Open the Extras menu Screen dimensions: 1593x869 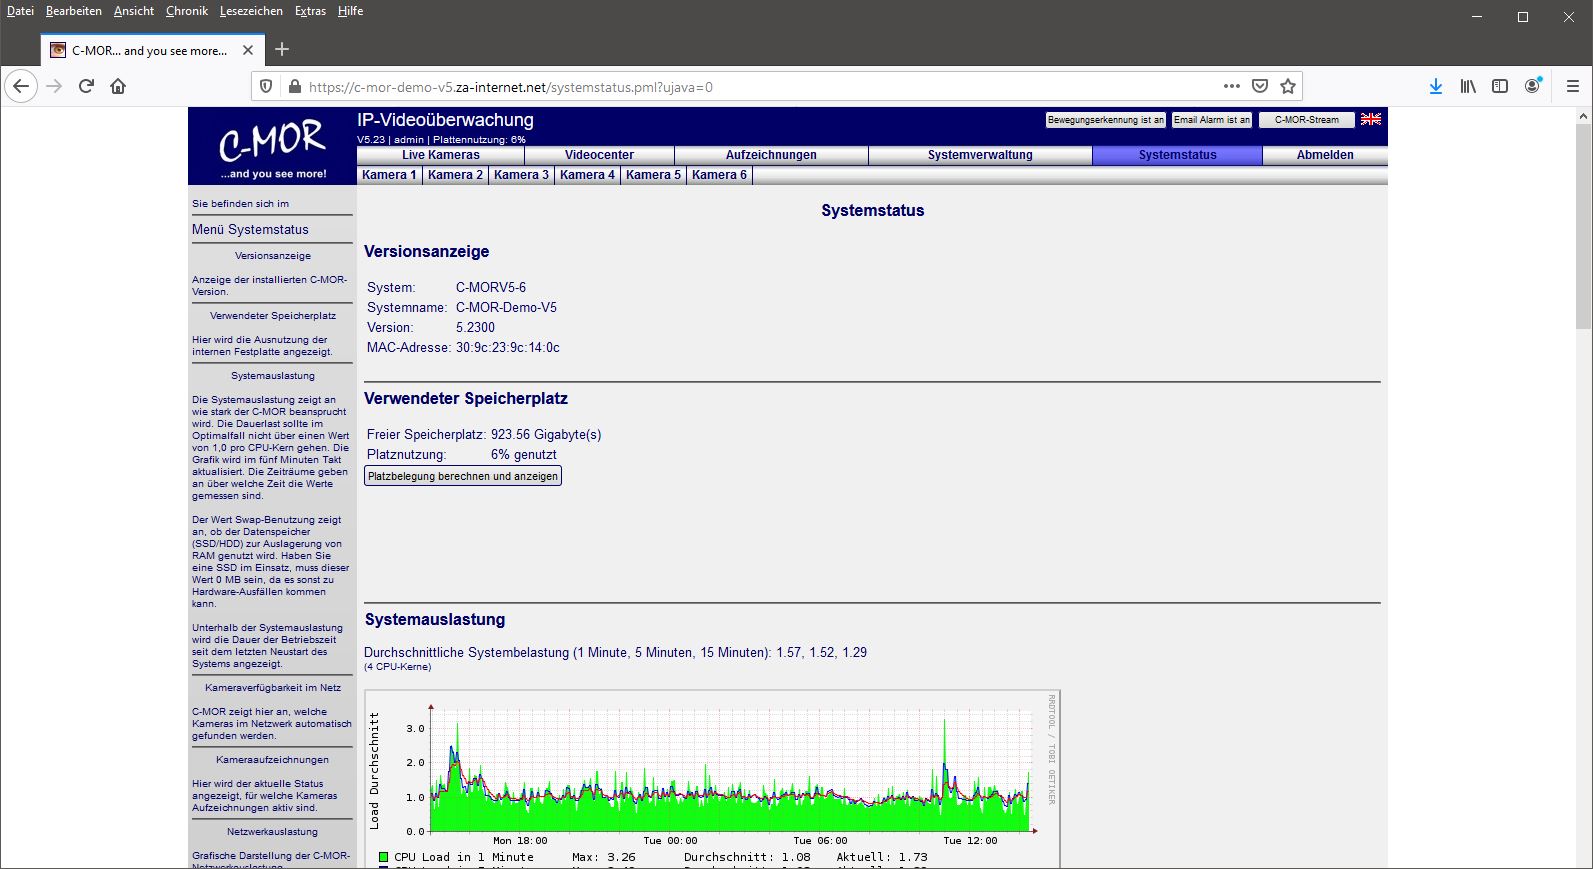point(310,11)
